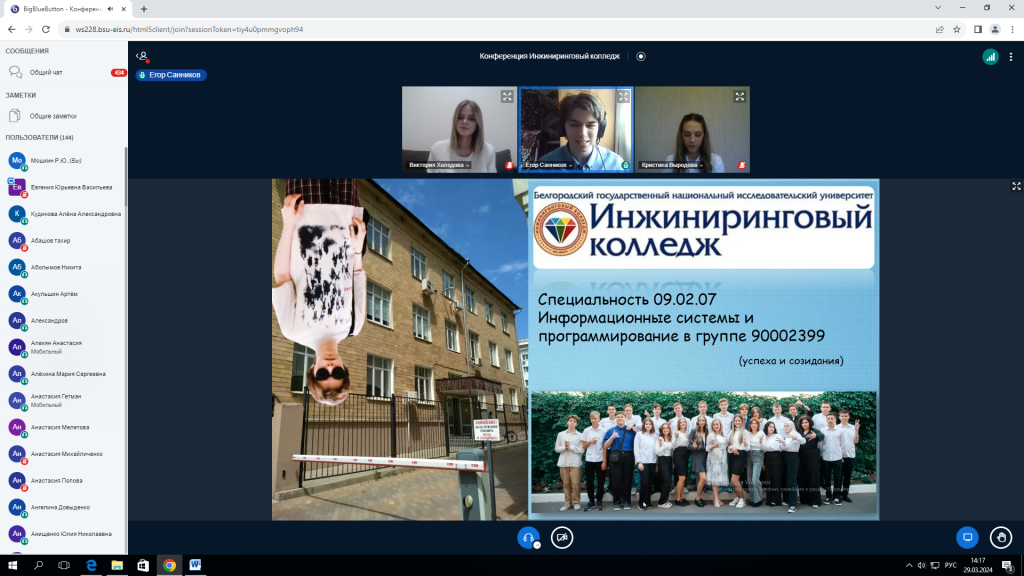The height and width of the screenshot is (576, 1024).
Task: Leave audio using the headphone button
Action: pyautogui.click(x=528, y=537)
